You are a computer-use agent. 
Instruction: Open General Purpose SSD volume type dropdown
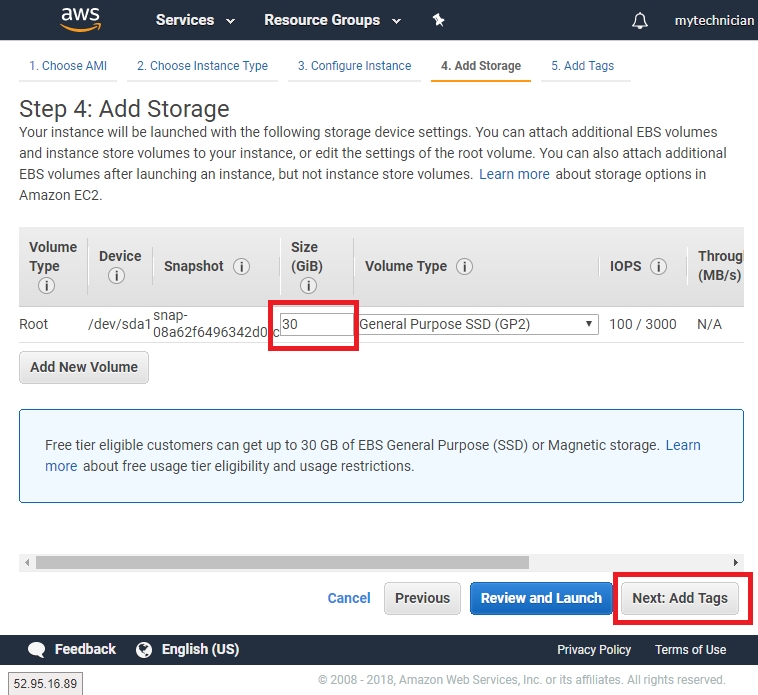click(x=478, y=324)
